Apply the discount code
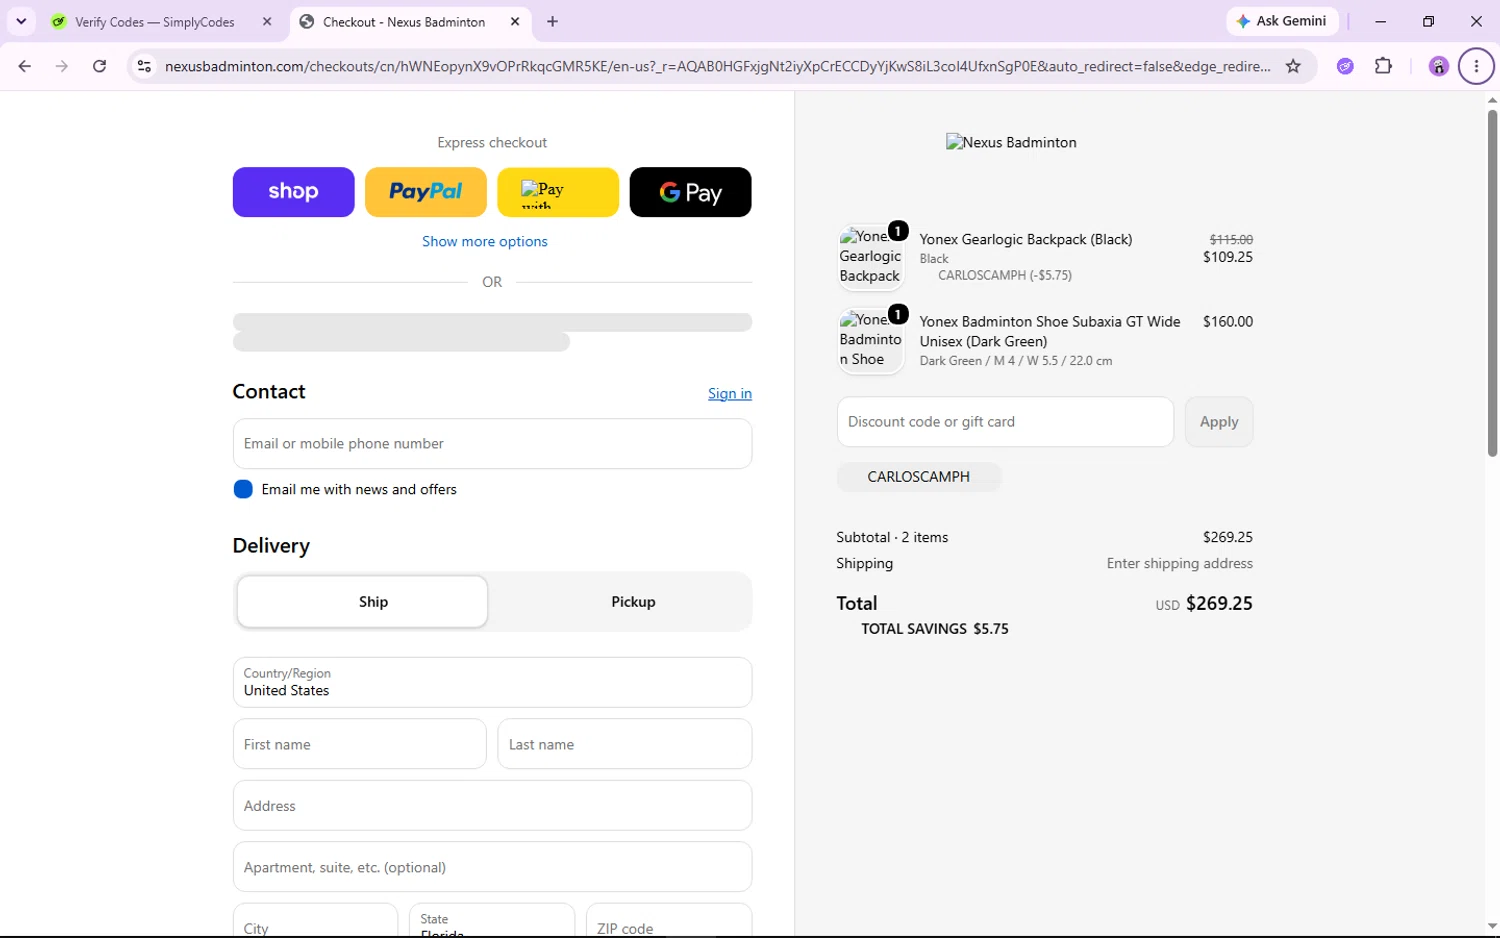This screenshot has height=938, width=1500. pyautogui.click(x=1219, y=421)
